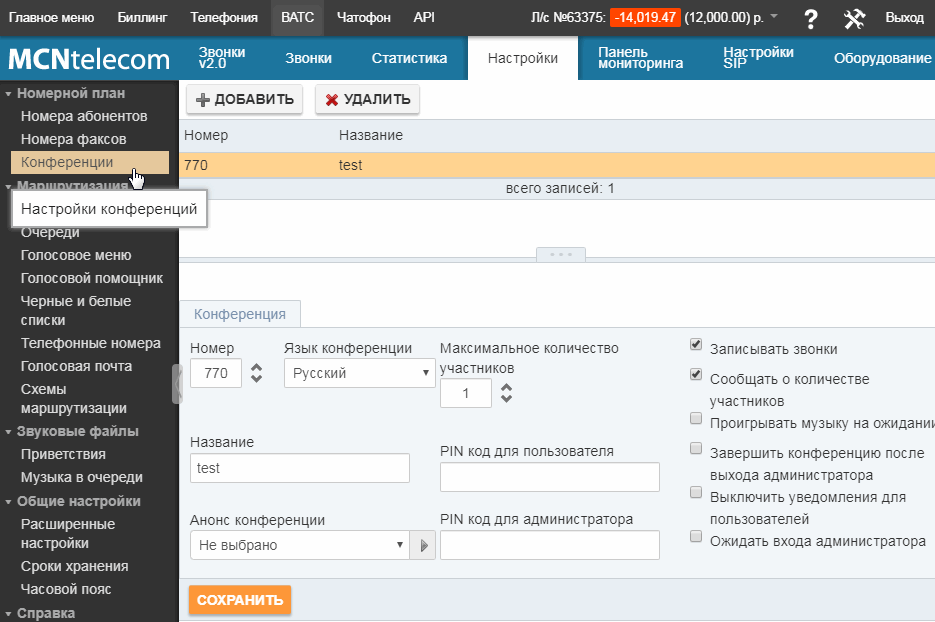The width and height of the screenshot is (935, 622).
Task: Switch to the Статистика tab
Action: click(x=409, y=58)
